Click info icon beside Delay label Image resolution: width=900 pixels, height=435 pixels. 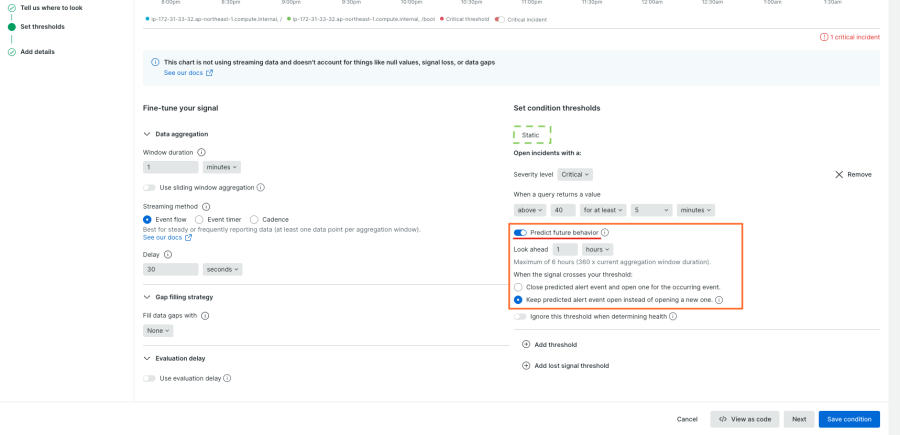pyautogui.click(x=168, y=254)
